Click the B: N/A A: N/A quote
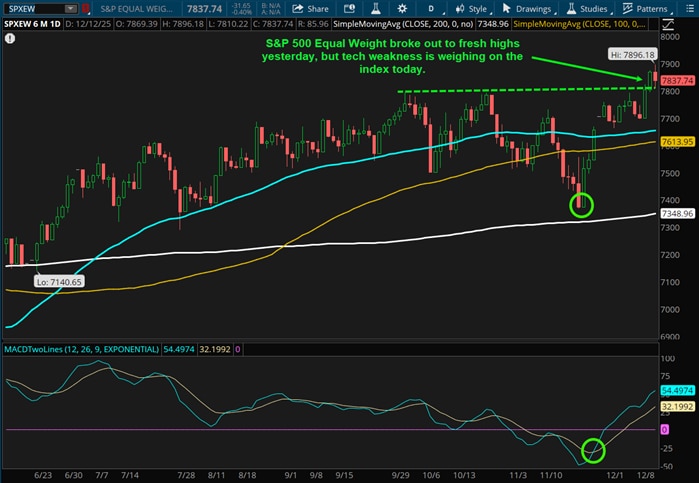Viewport: 699px width, 483px height. click(271, 8)
